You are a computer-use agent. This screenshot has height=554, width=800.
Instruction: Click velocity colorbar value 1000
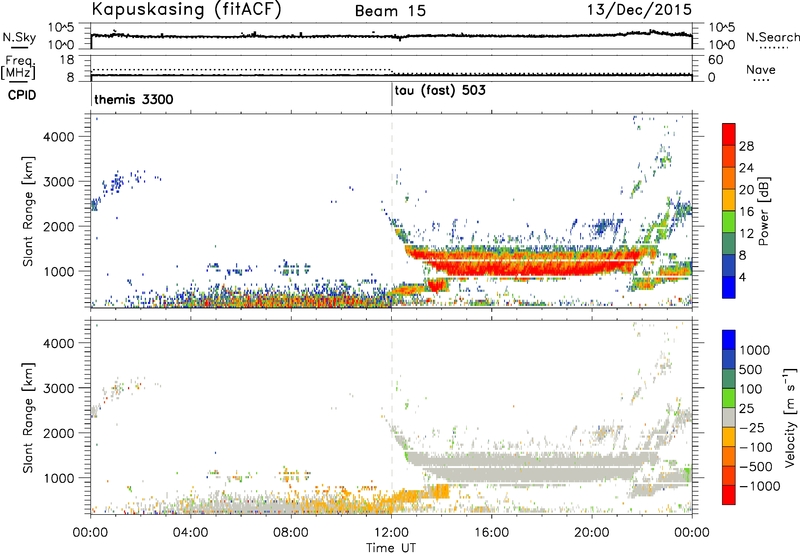755,350
